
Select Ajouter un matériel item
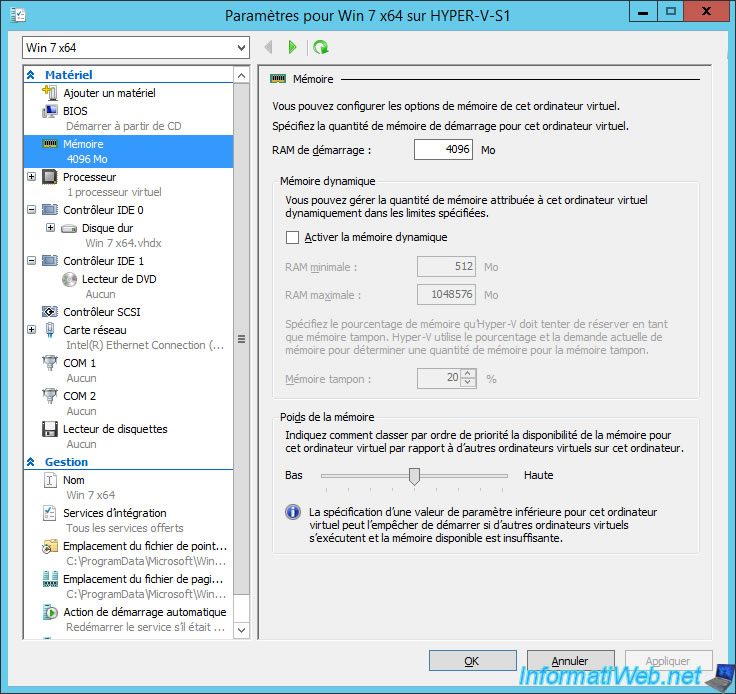[109, 93]
